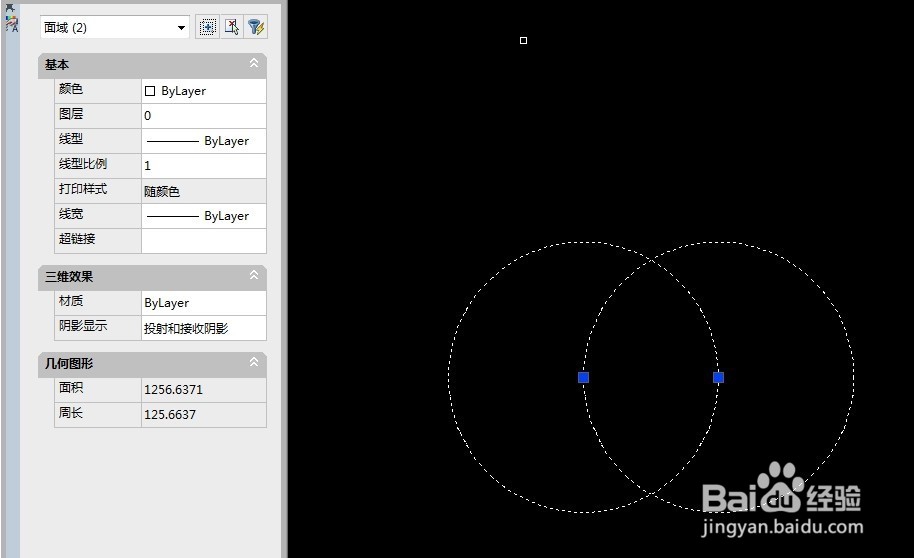Click the 周长 property label
Screen dimensions: 914x558
click(71, 413)
